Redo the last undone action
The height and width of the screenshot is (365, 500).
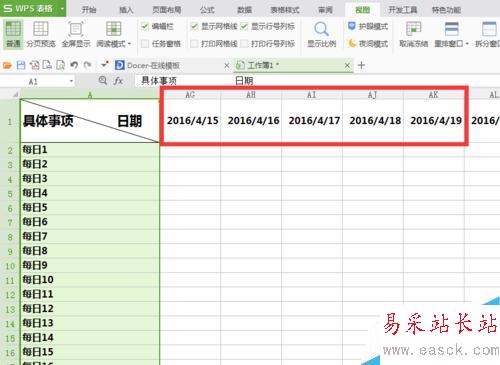[87, 65]
